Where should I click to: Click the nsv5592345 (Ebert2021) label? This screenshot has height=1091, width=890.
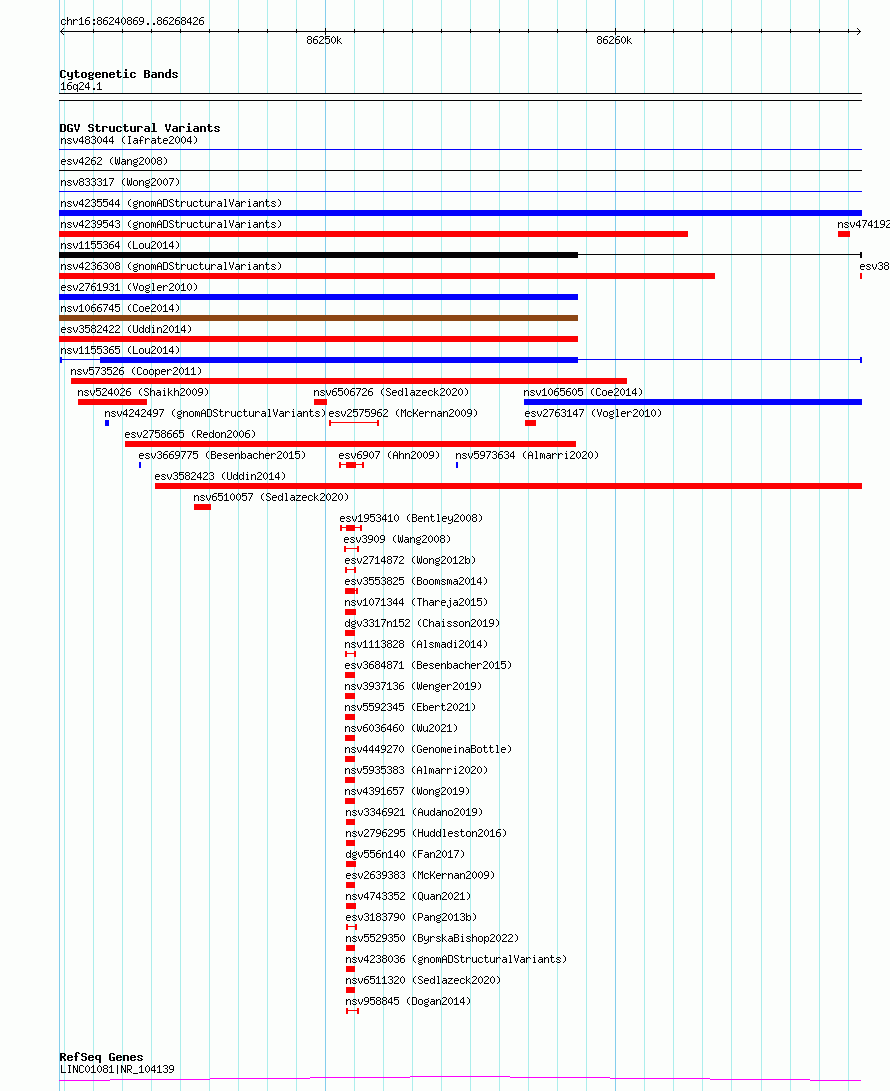click(x=411, y=707)
